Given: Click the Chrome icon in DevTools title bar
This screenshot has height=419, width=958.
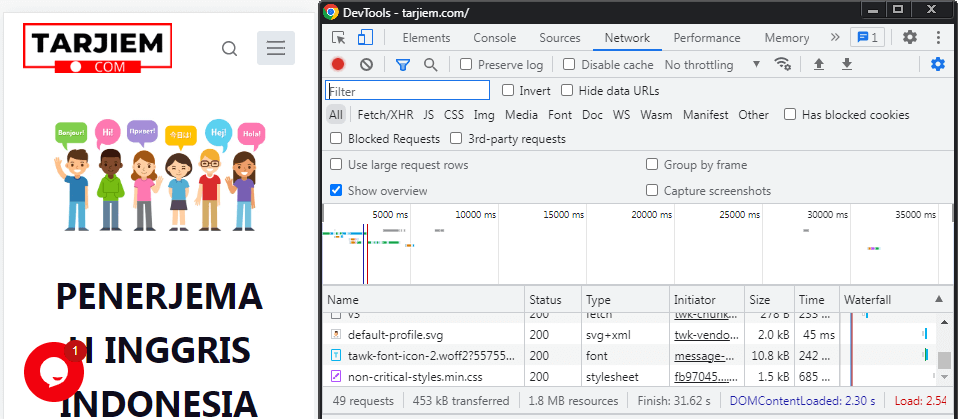Looking at the screenshot, I should pos(331,12).
